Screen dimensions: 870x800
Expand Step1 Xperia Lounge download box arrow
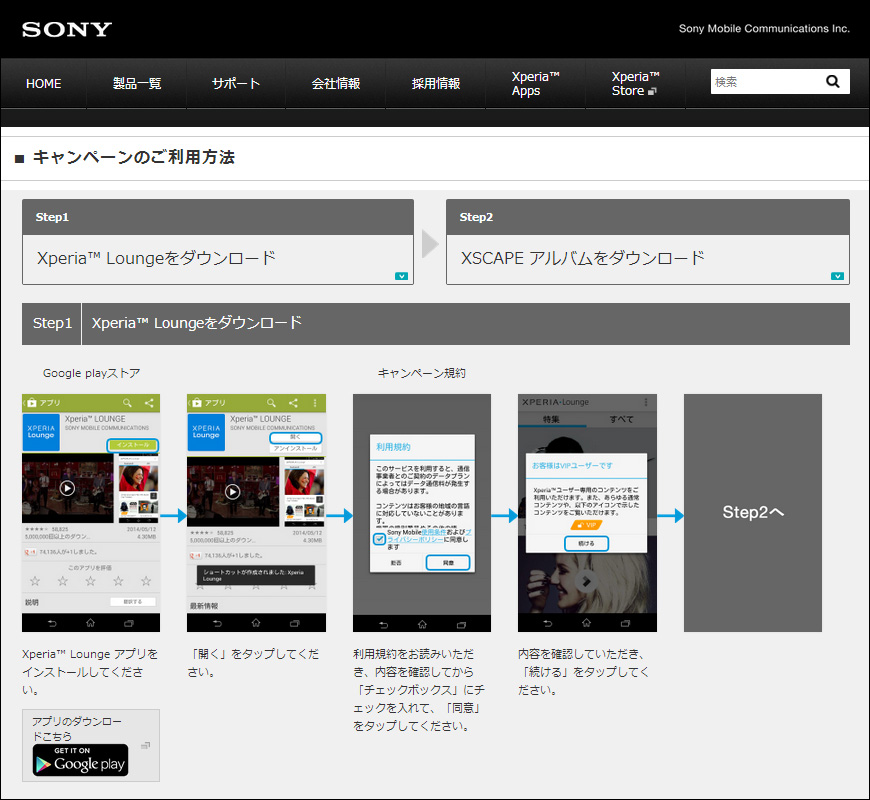(401, 276)
